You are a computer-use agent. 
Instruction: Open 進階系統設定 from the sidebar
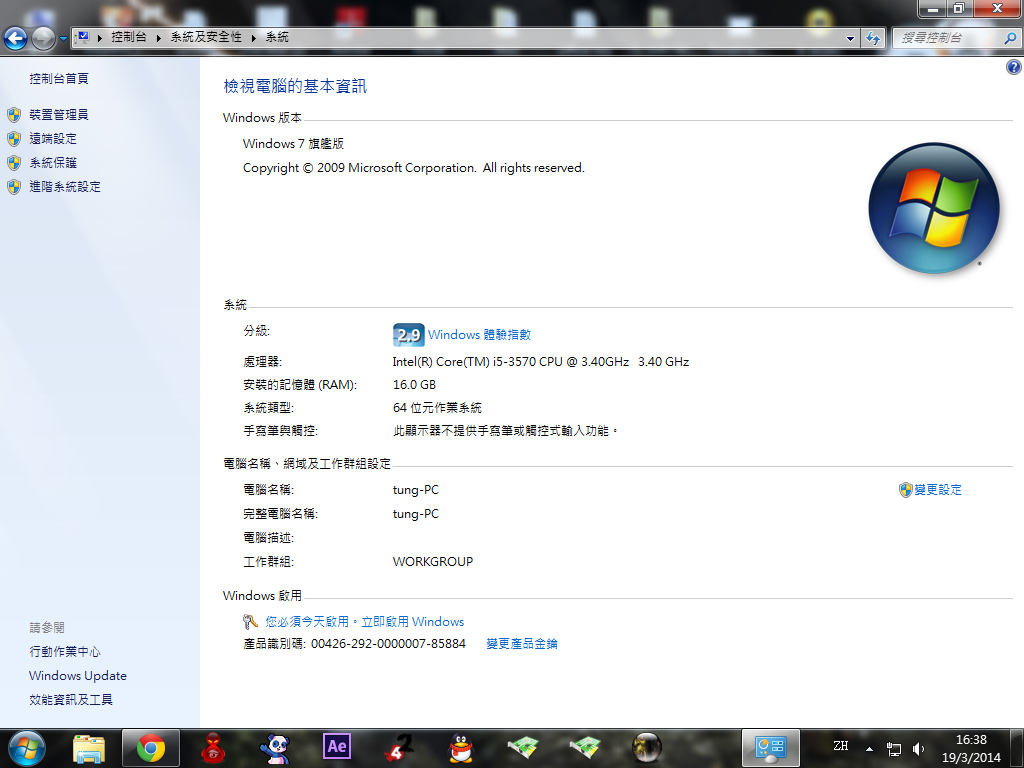click(65, 187)
